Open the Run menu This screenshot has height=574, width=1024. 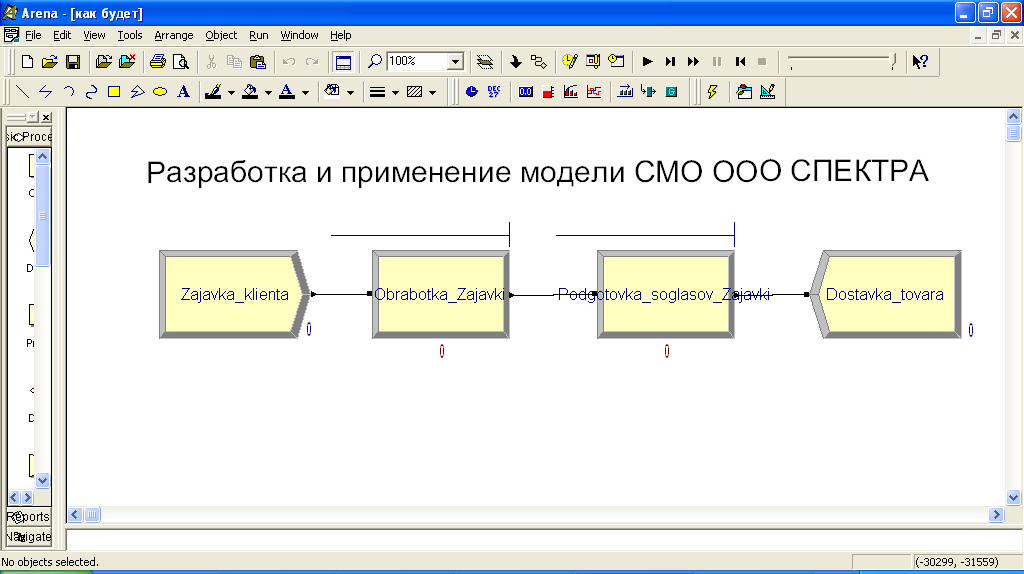[259, 35]
